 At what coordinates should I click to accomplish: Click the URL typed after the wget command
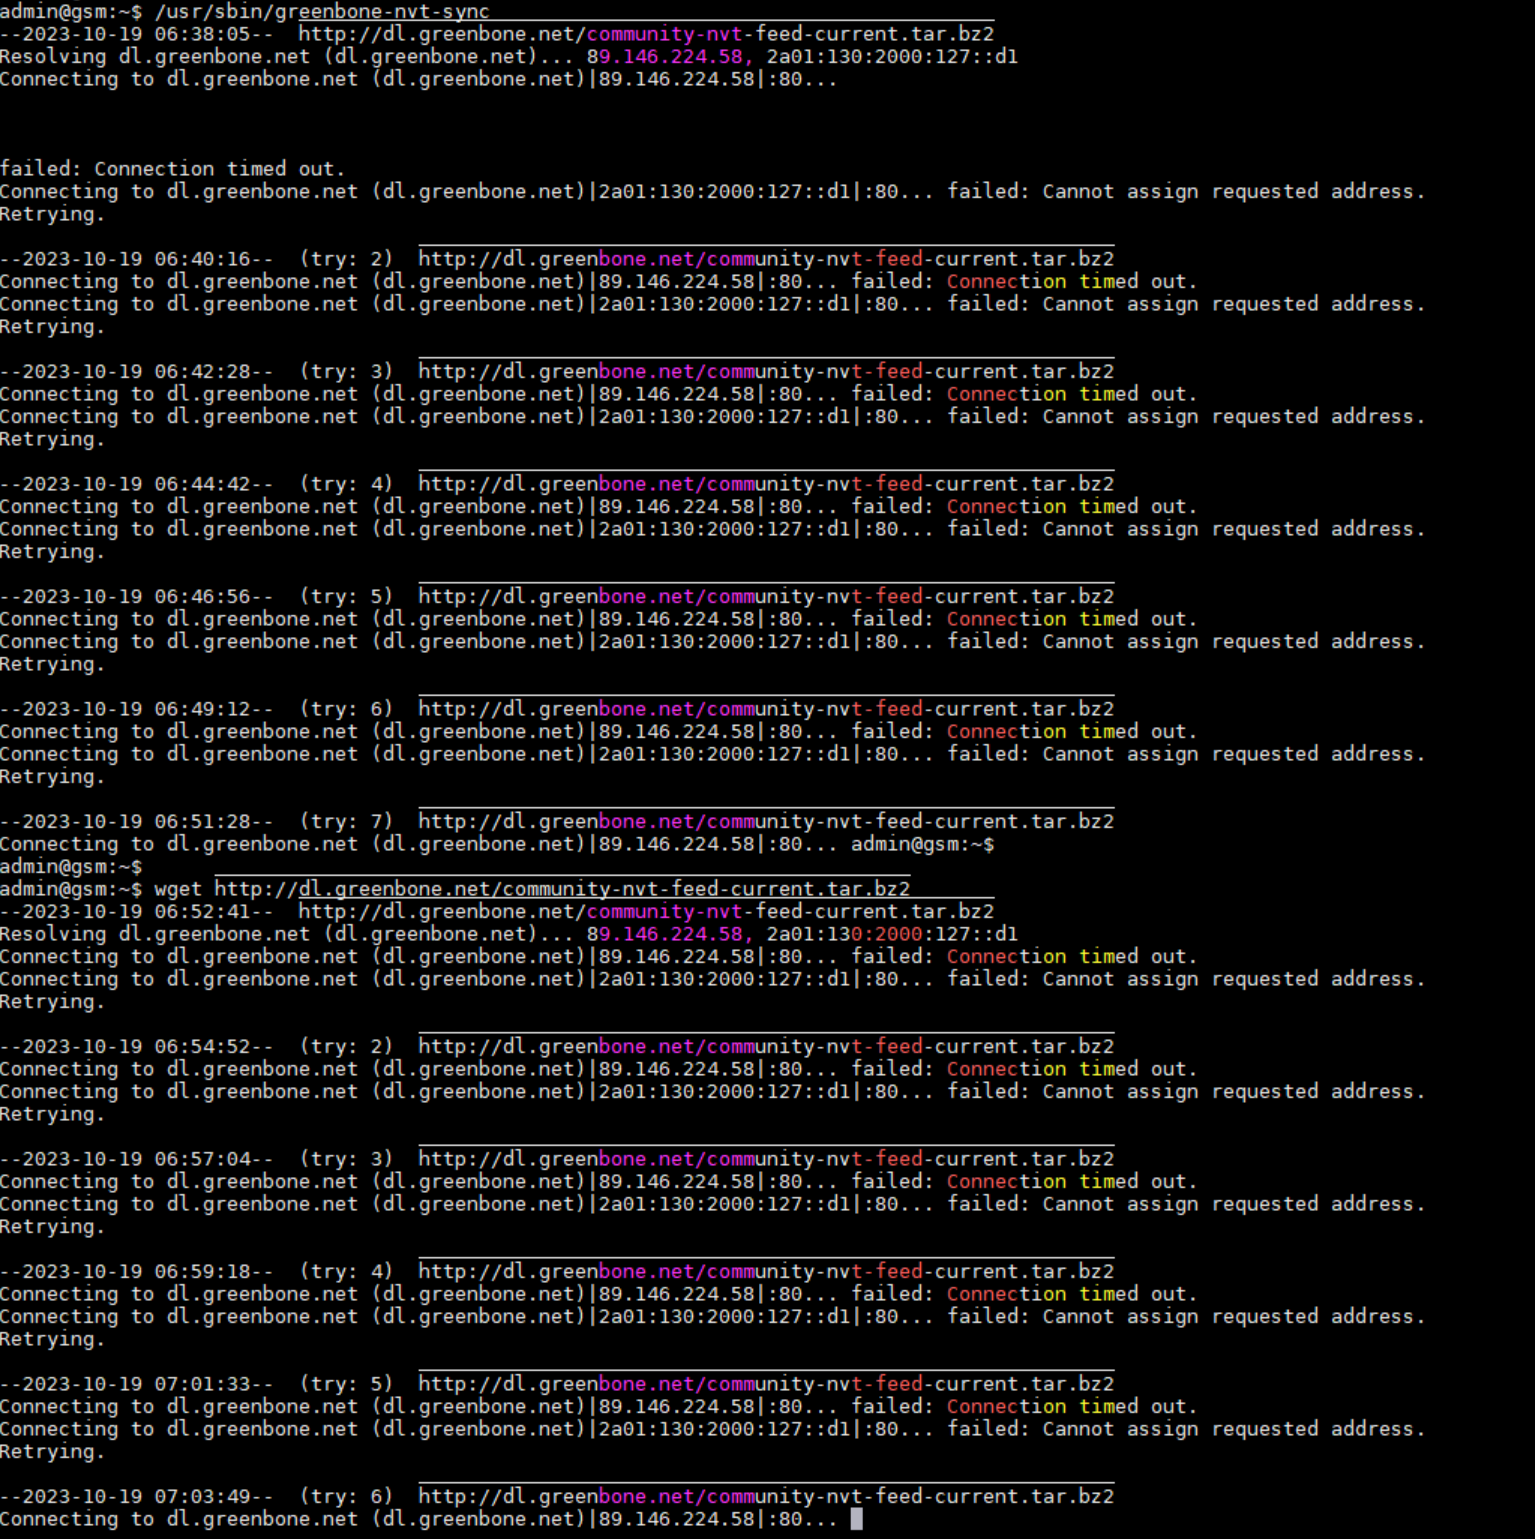click(x=562, y=889)
